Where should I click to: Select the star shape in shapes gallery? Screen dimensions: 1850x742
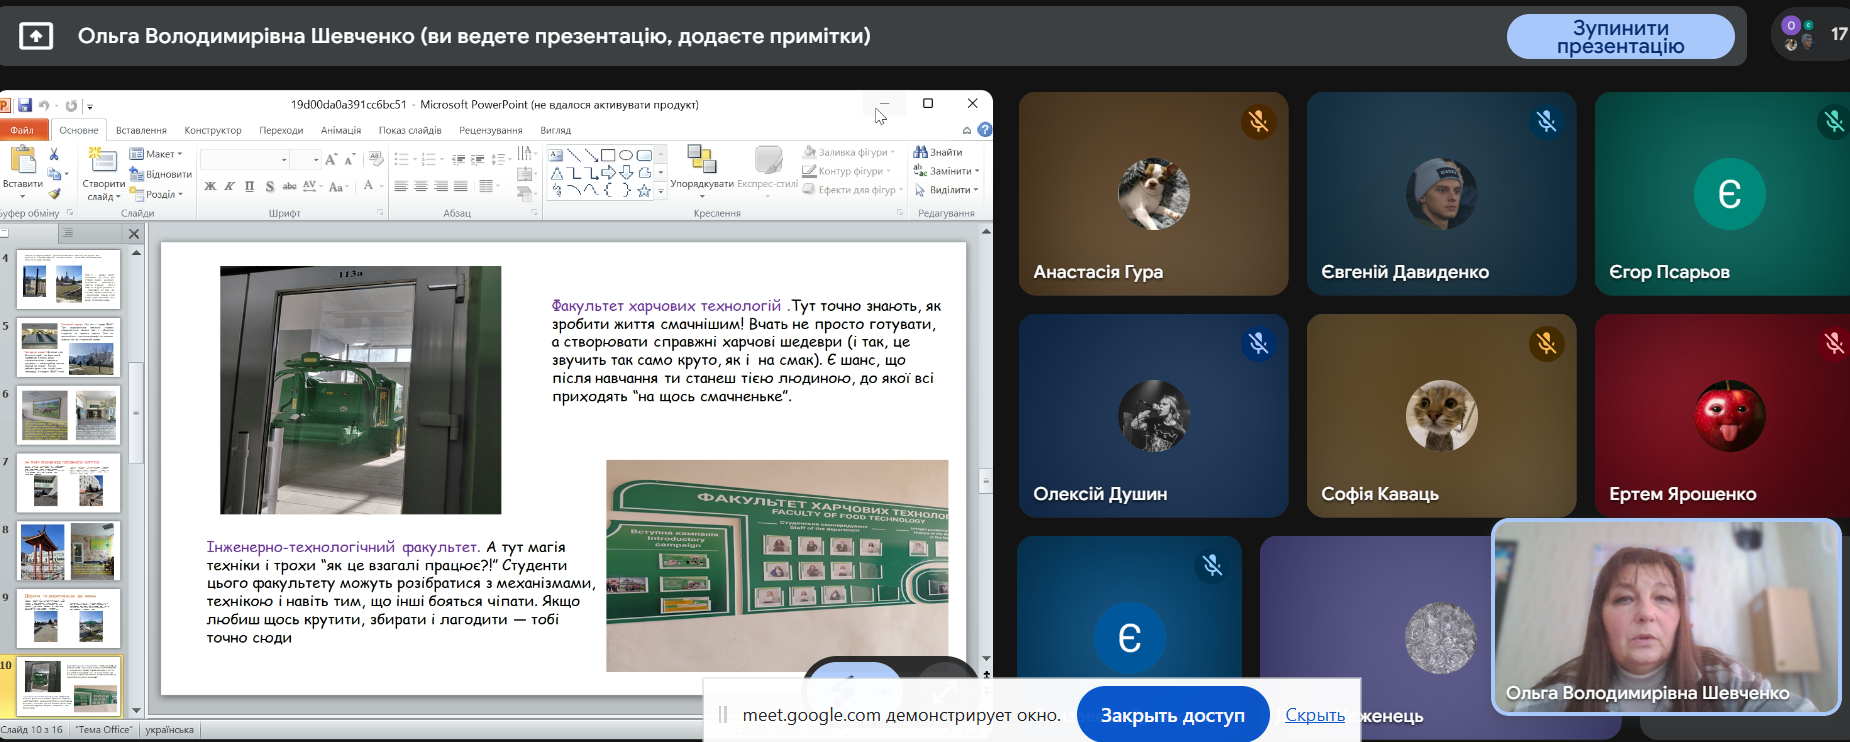(x=644, y=190)
